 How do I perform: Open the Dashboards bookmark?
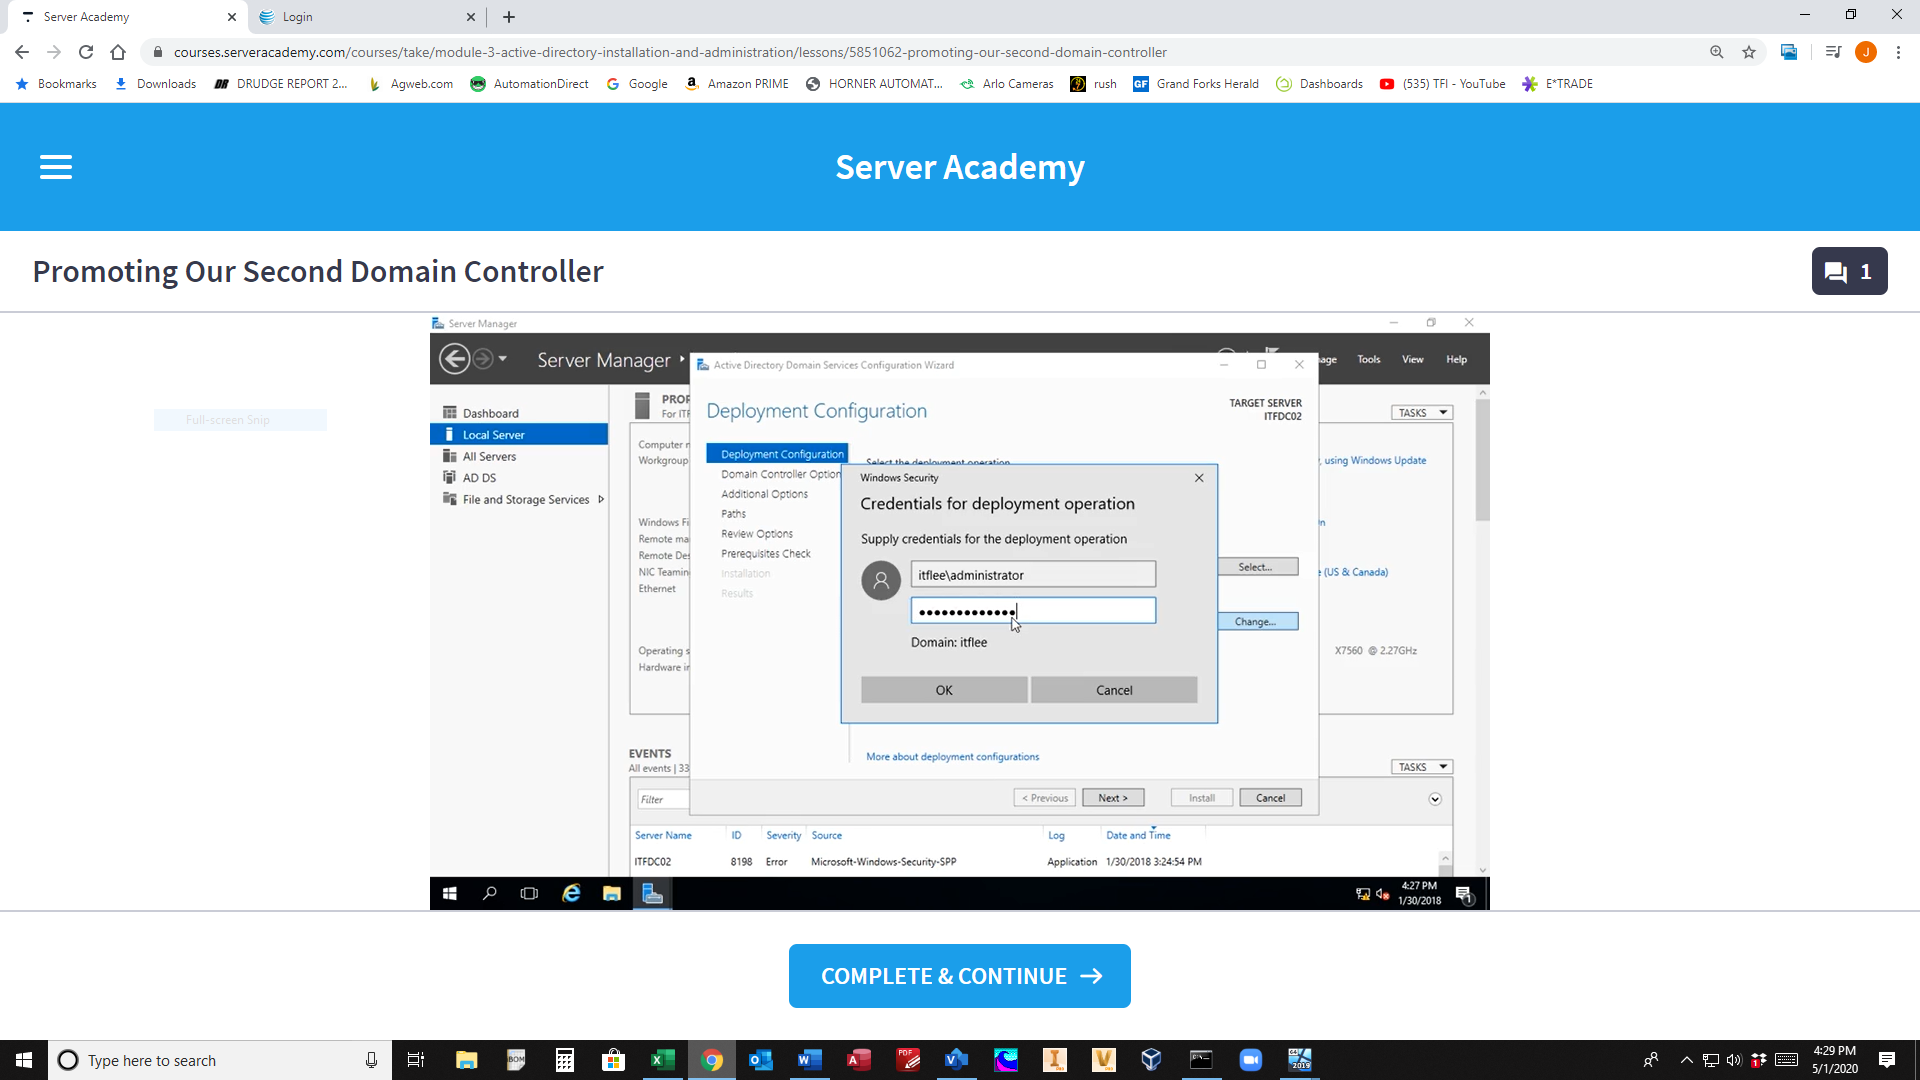click(1320, 84)
